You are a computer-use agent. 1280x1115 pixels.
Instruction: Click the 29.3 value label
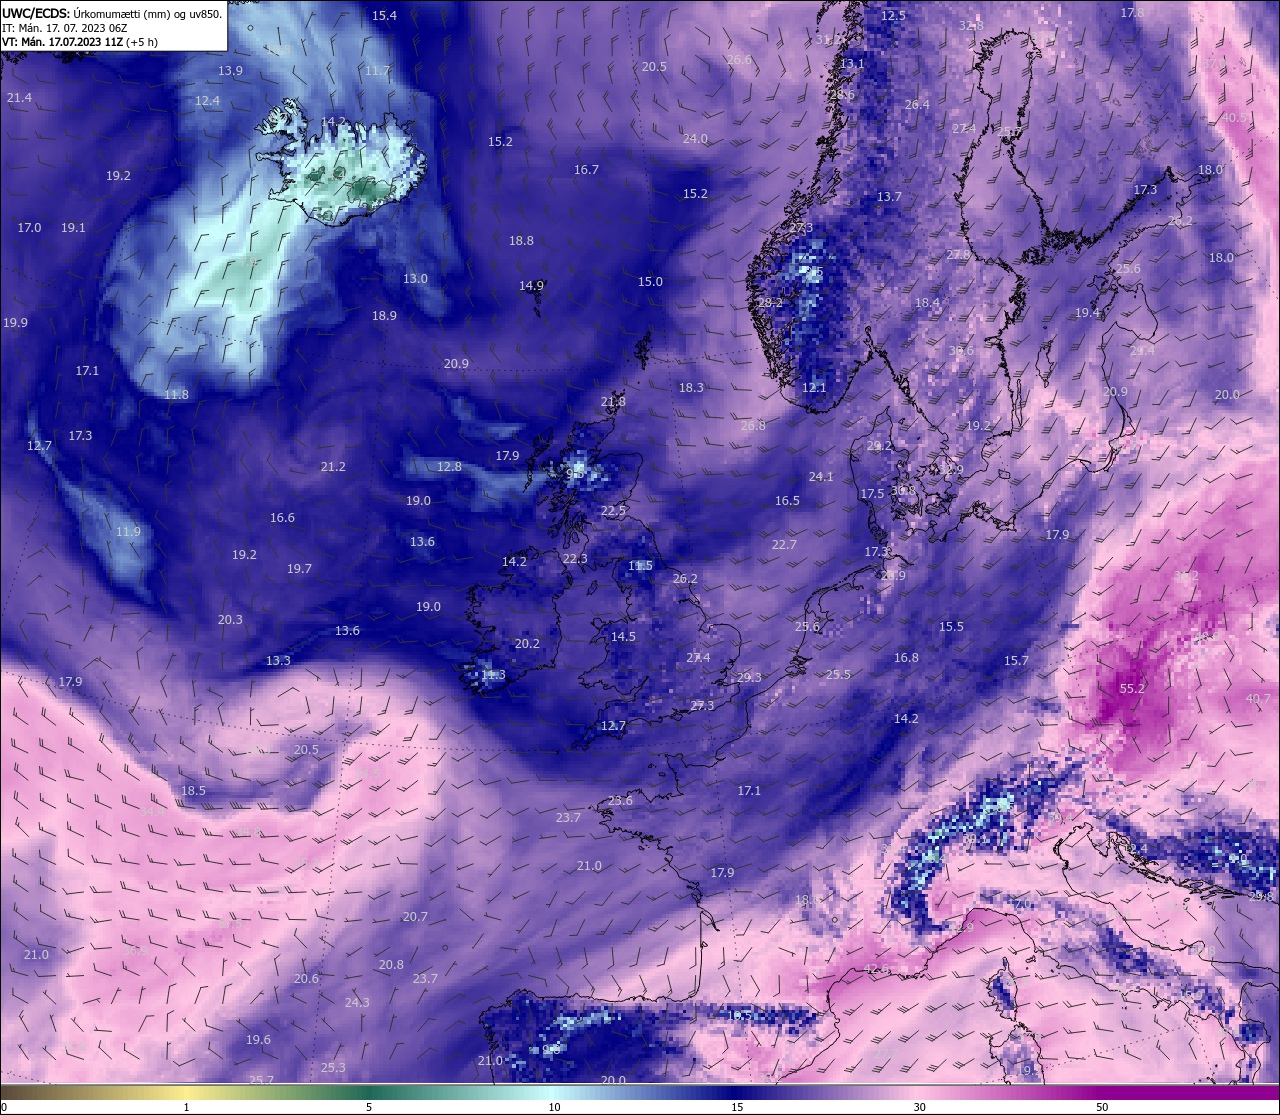click(x=749, y=678)
